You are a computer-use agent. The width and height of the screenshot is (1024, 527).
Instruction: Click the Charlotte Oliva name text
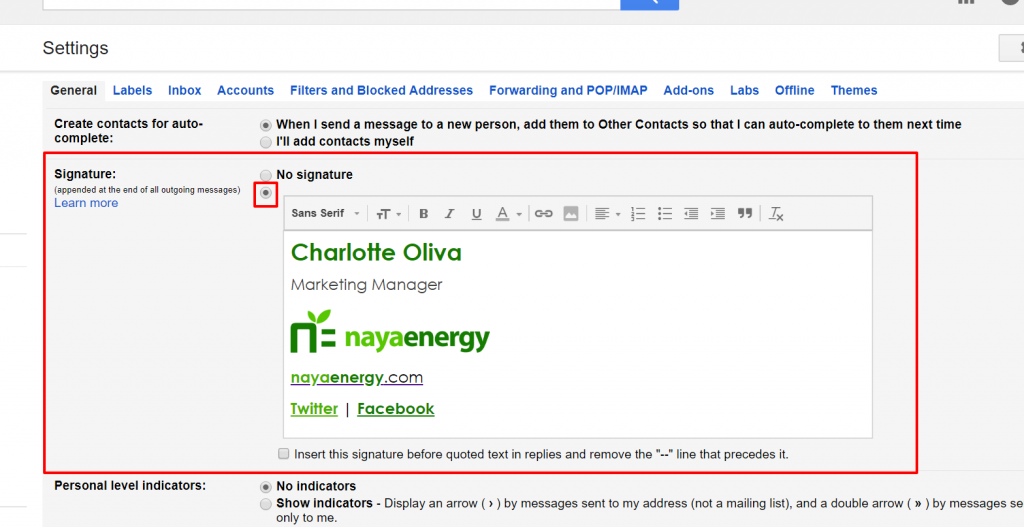click(x=376, y=253)
